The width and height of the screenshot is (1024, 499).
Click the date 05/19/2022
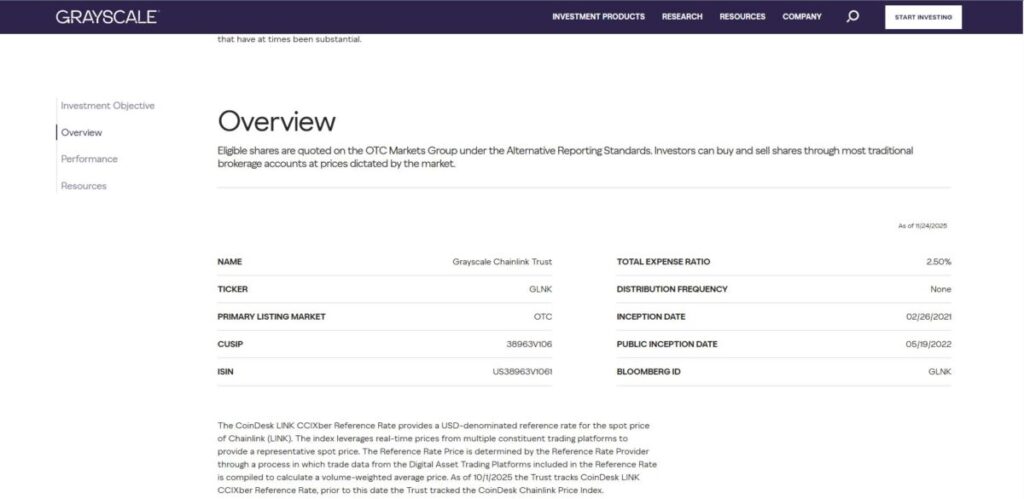929,344
